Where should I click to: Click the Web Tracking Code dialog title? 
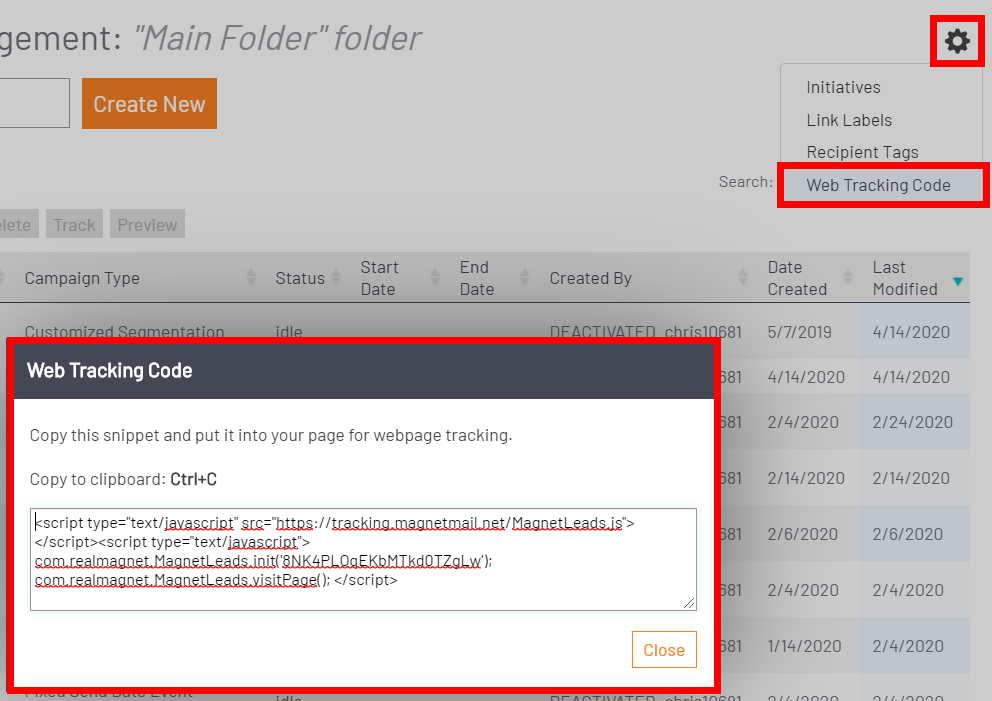tap(109, 371)
